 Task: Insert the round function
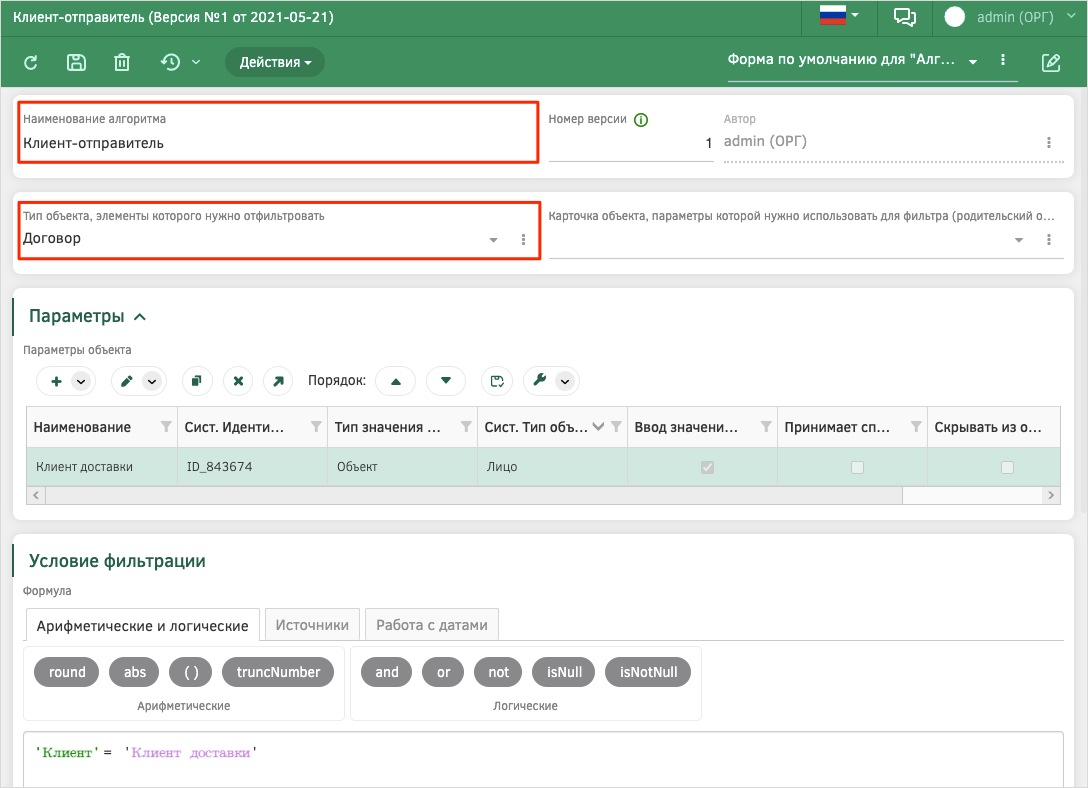[x=67, y=672]
